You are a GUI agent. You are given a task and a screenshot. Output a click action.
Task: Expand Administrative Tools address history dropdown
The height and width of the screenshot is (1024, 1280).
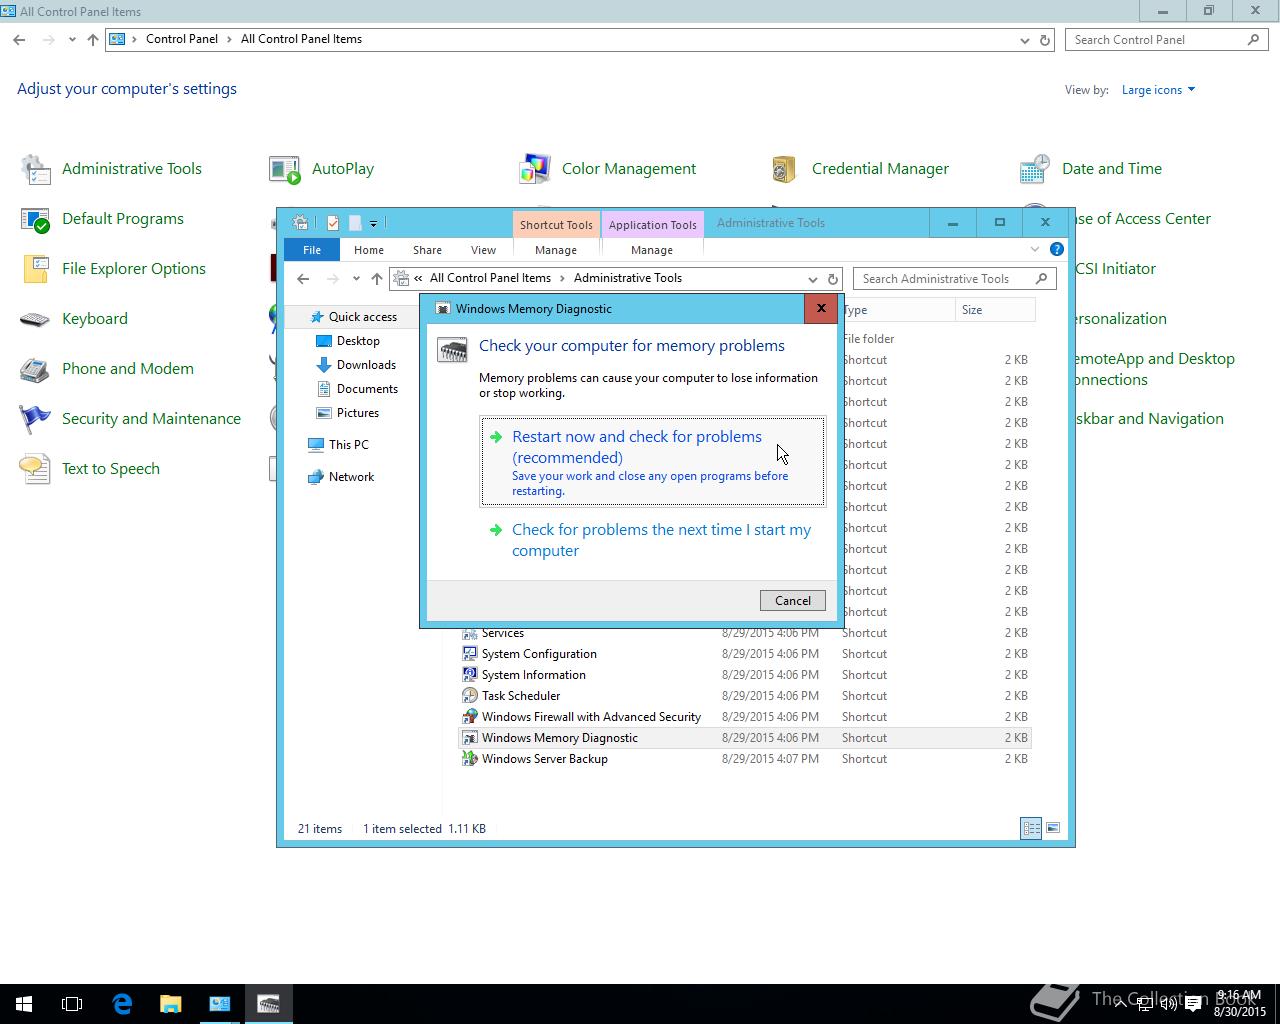coord(812,279)
